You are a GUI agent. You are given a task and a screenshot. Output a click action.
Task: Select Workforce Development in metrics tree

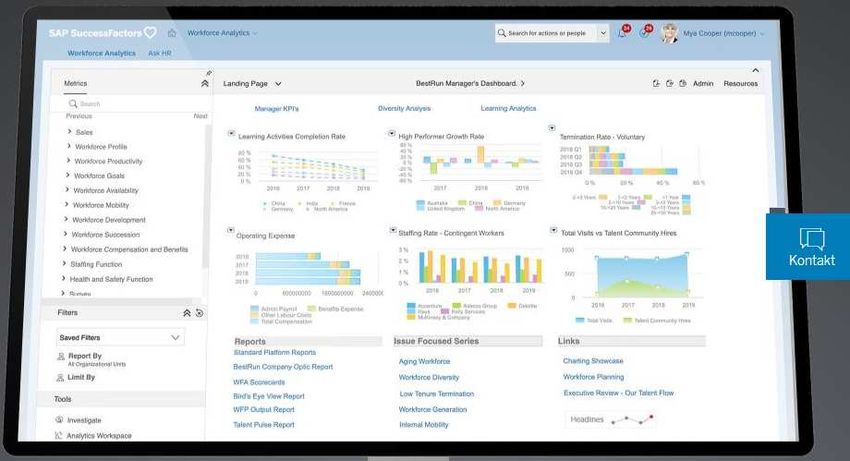point(109,220)
